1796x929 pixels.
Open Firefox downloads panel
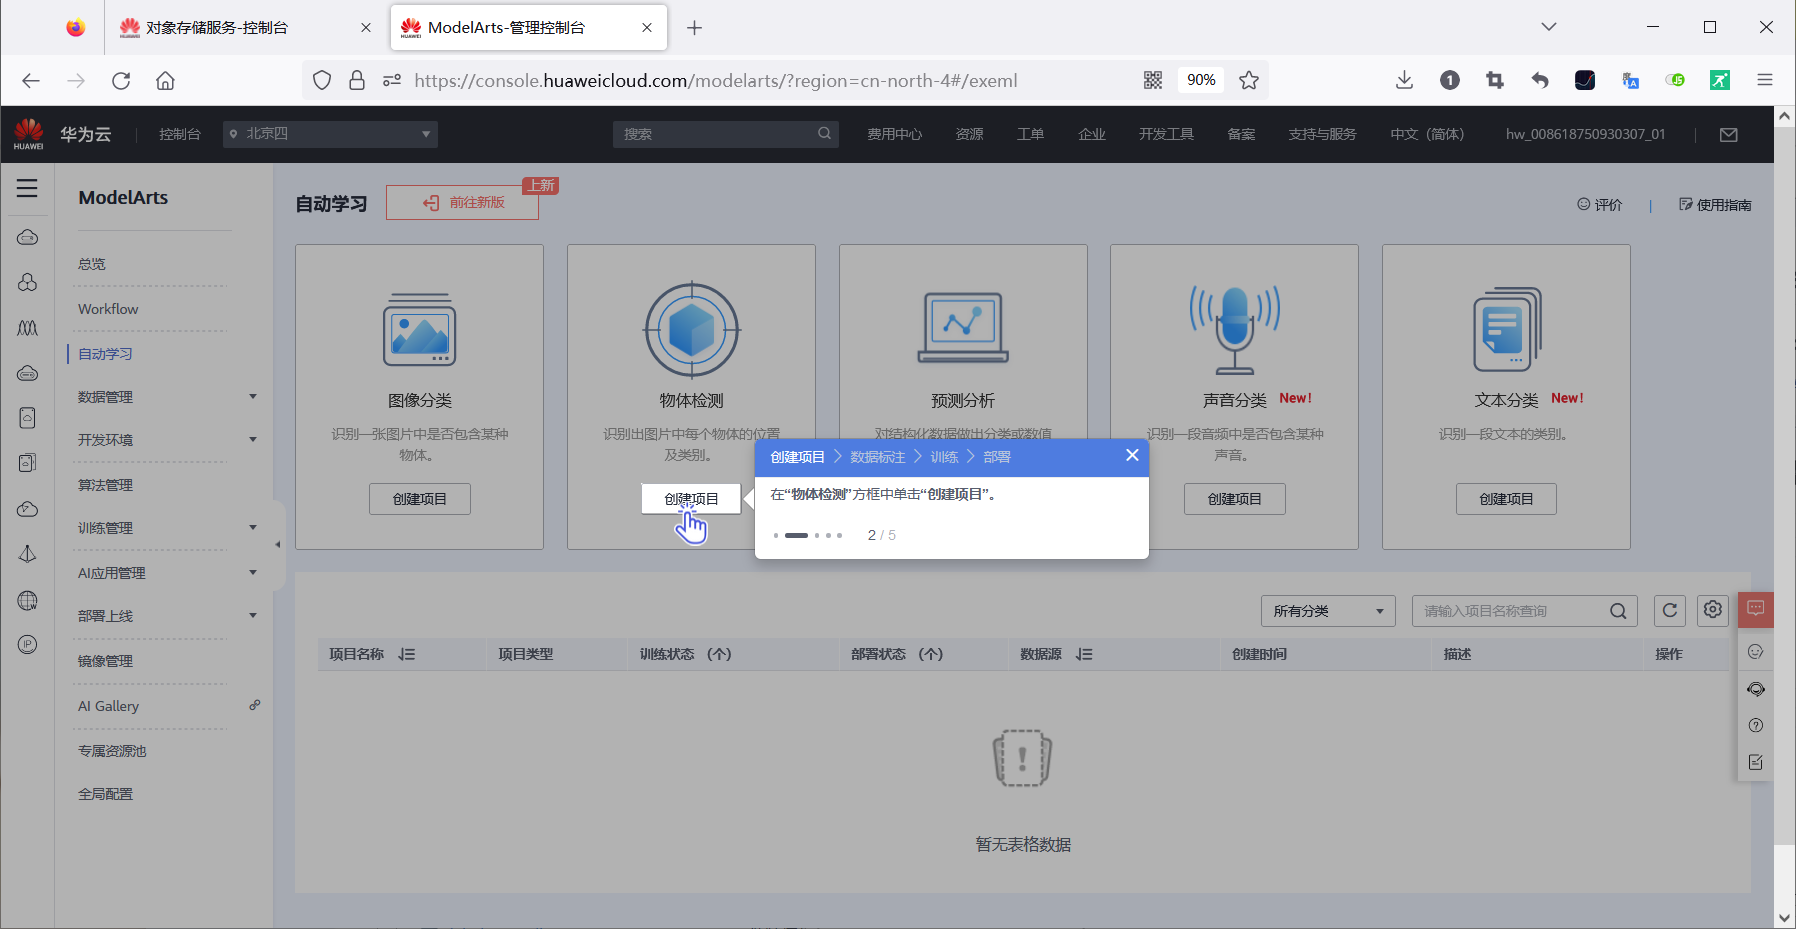pyautogui.click(x=1404, y=81)
